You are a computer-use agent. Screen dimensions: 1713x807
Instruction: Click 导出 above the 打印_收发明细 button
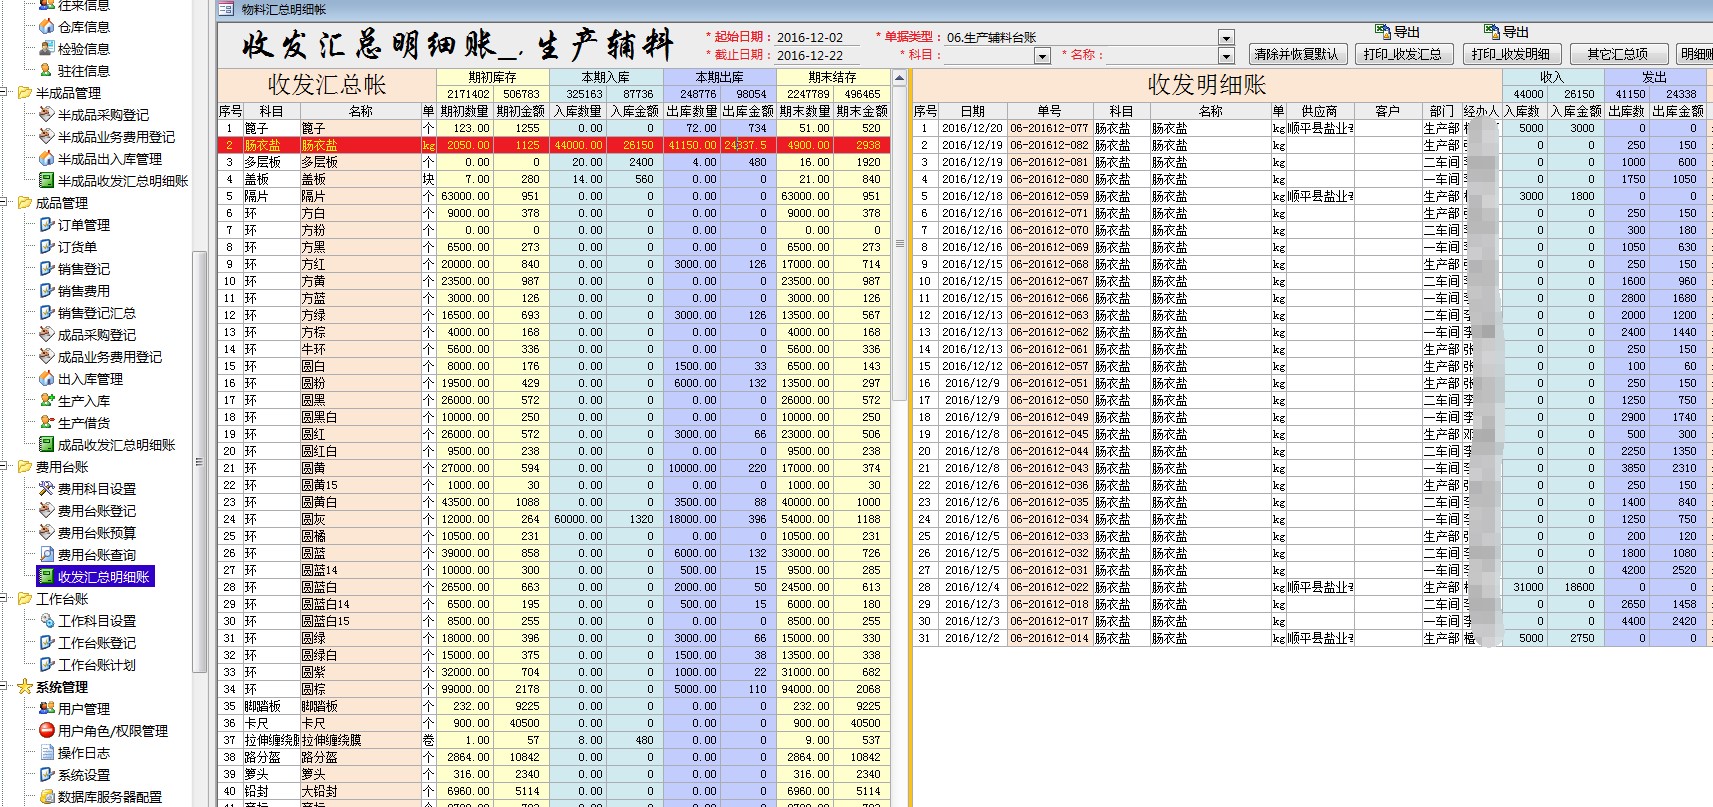(x=1506, y=32)
